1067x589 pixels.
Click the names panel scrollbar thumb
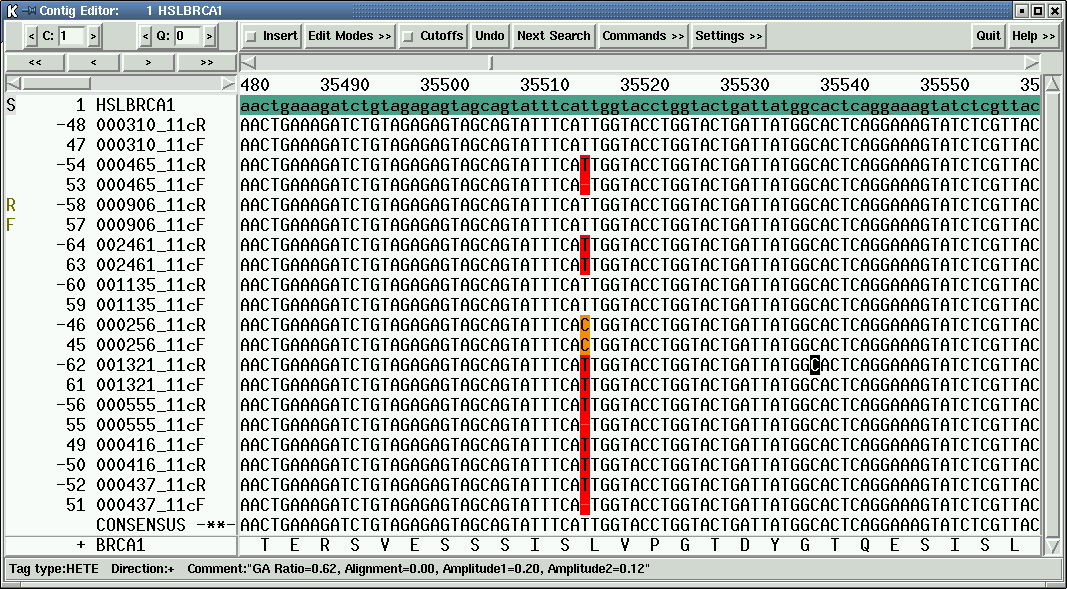coord(56,84)
